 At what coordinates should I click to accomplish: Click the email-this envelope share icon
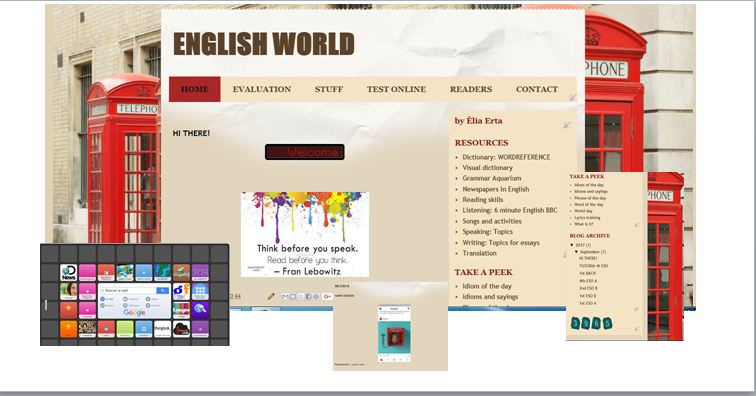pos(285,297)
